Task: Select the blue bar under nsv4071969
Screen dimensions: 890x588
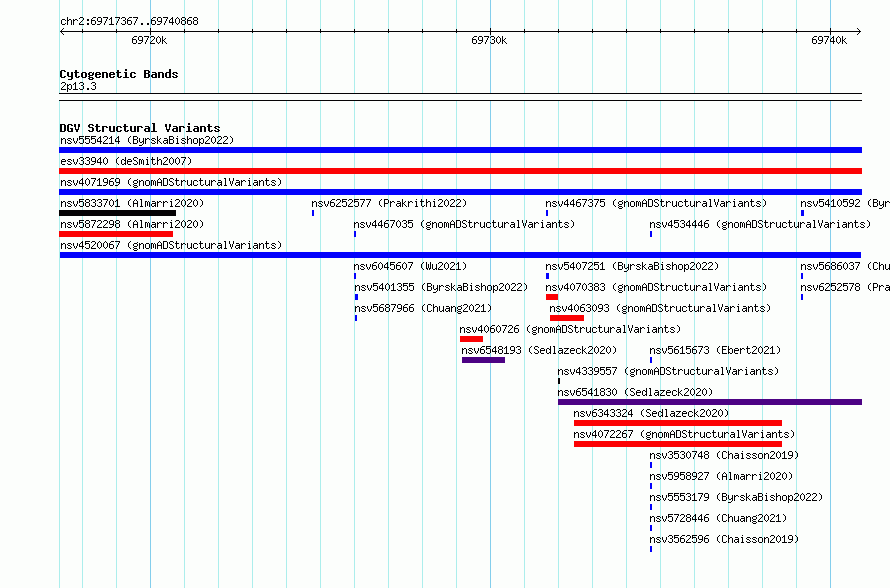Action: (x=460, y=192)
